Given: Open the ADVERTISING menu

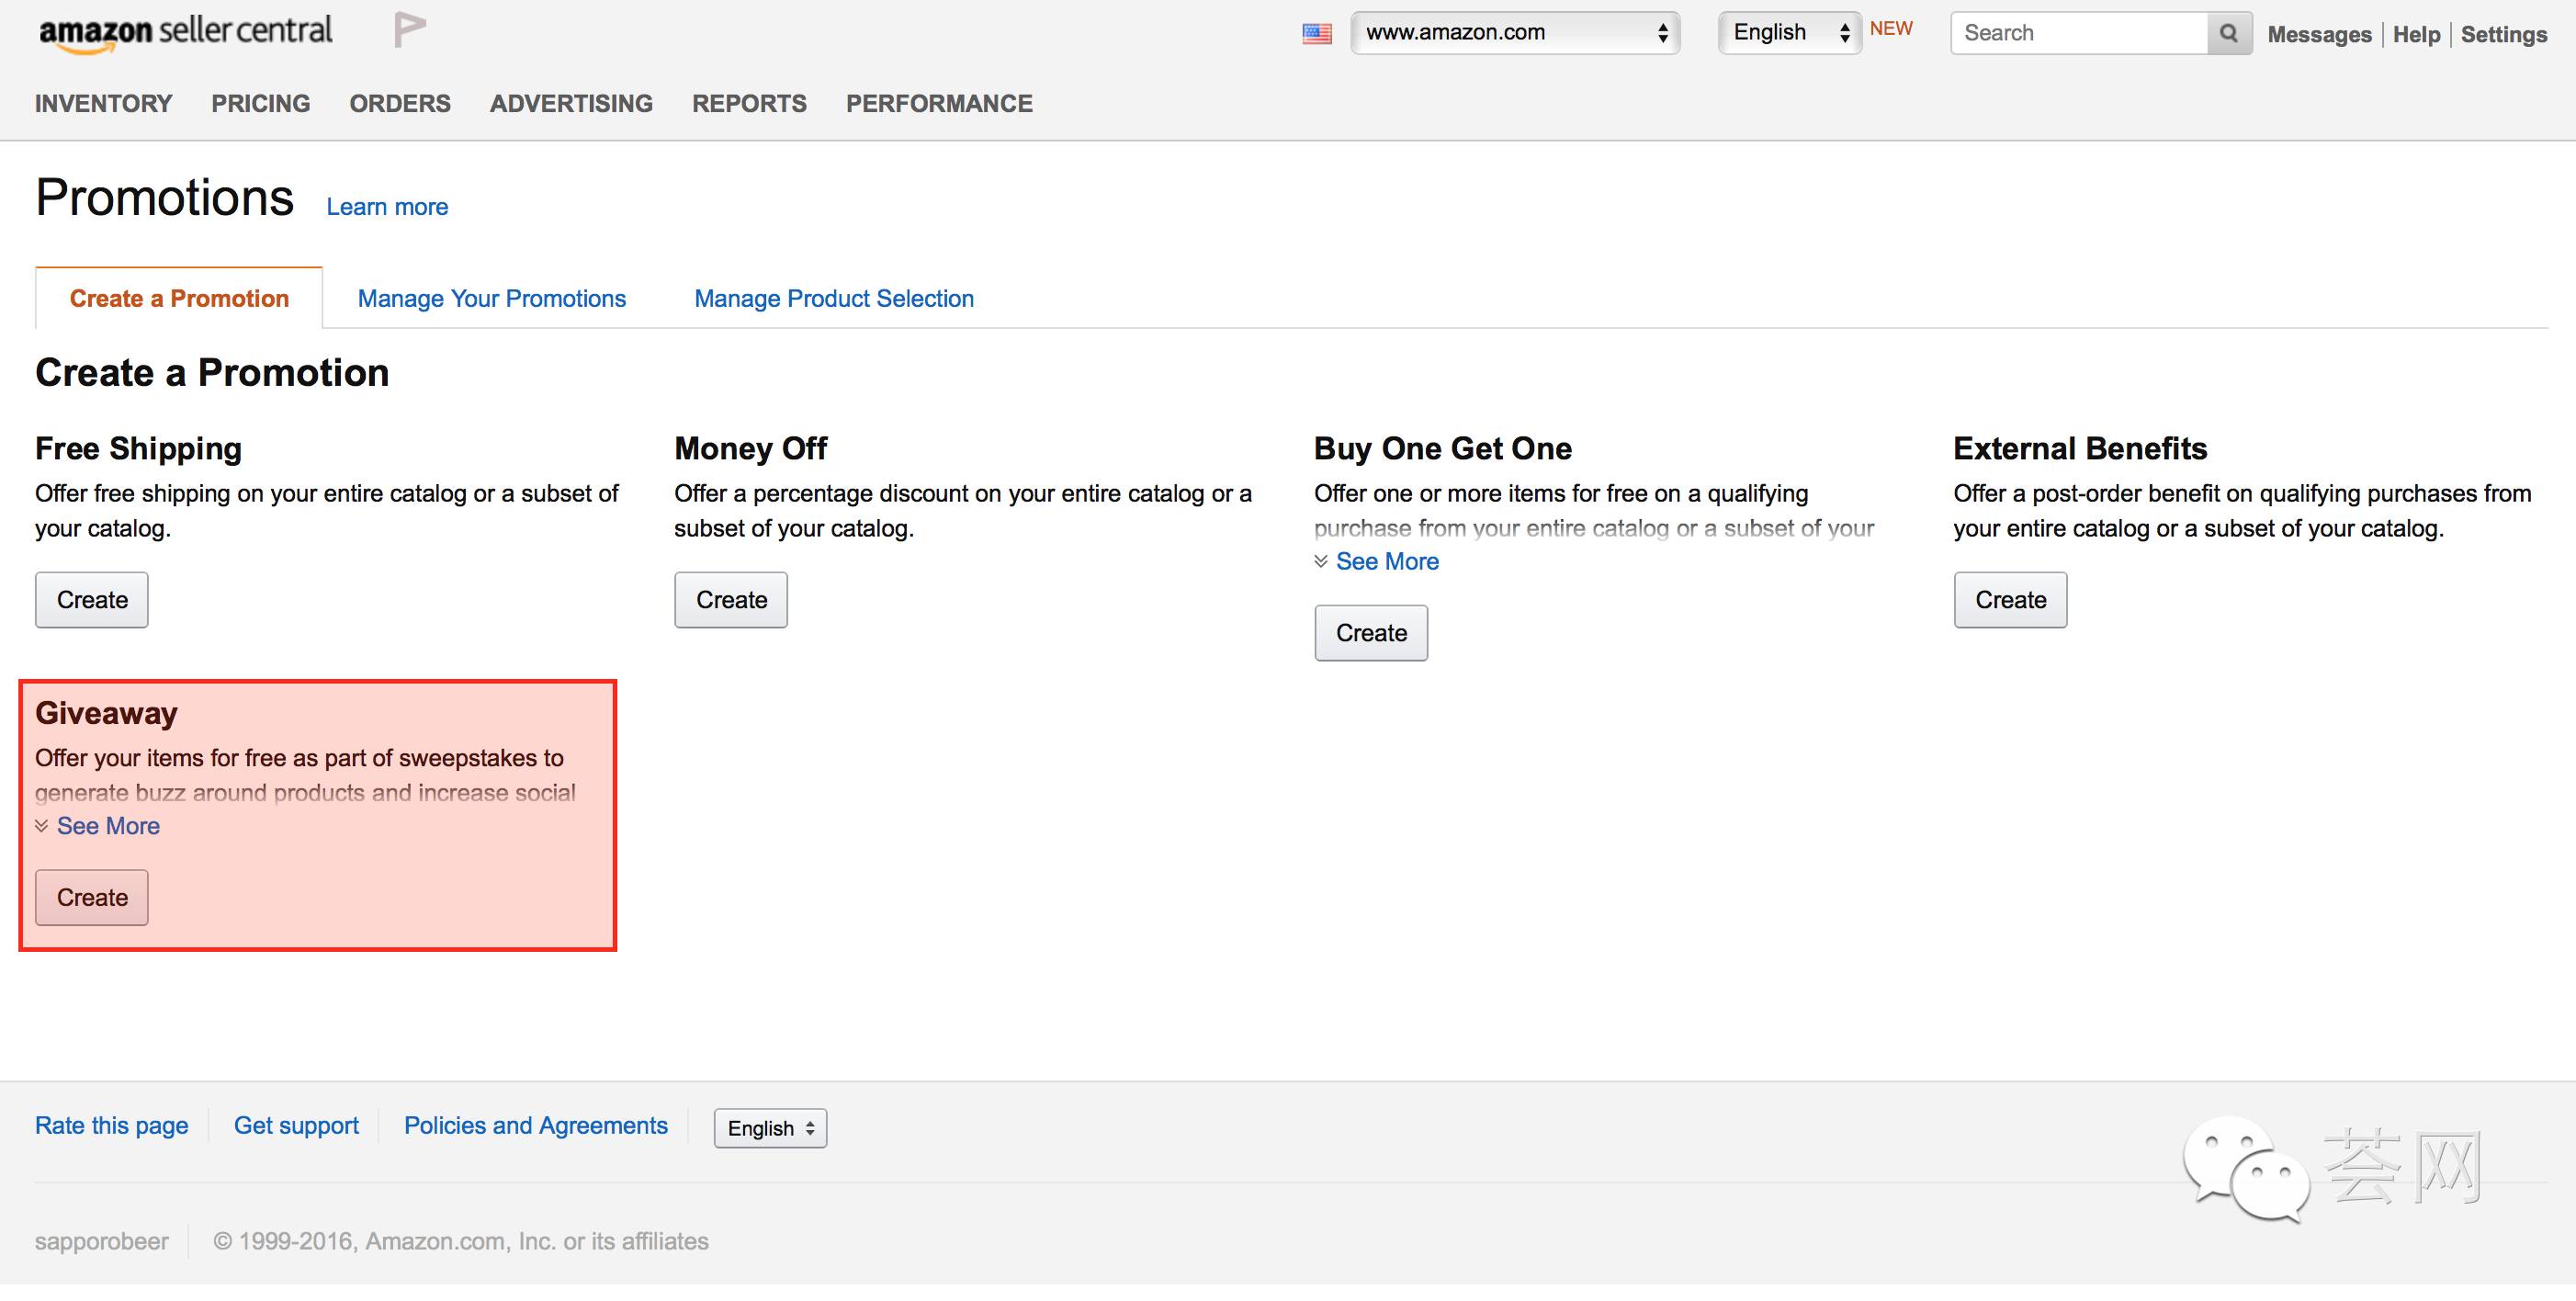Looking at the screenshot, I should coord(571,103).
